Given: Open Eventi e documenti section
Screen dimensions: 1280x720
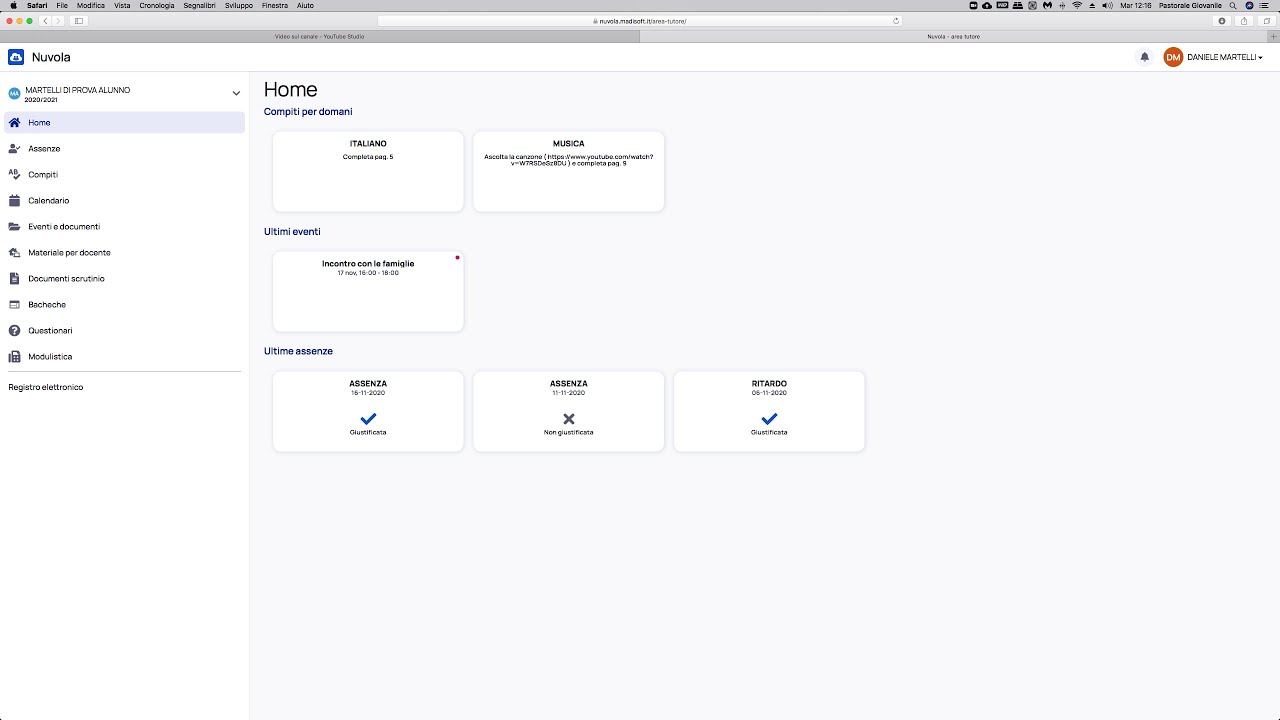Looking at the screenshot, I should [124, 226].
